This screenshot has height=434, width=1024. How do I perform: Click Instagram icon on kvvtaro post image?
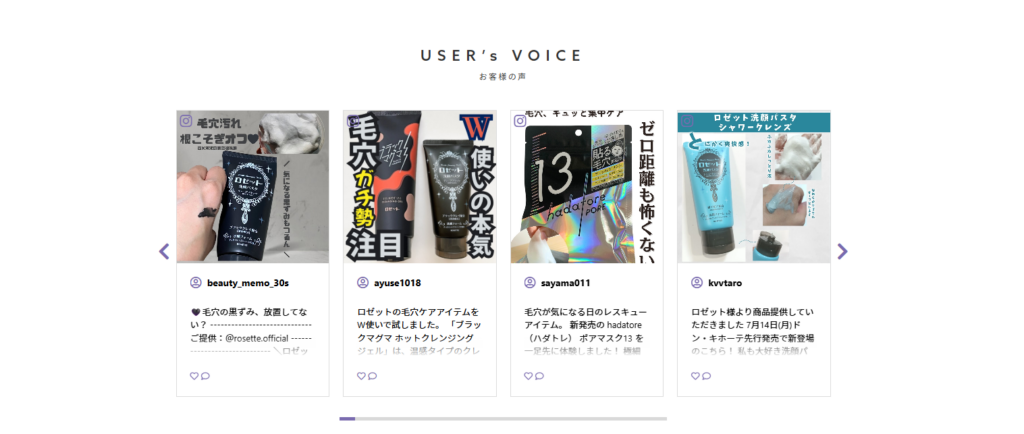click(687, 121)
